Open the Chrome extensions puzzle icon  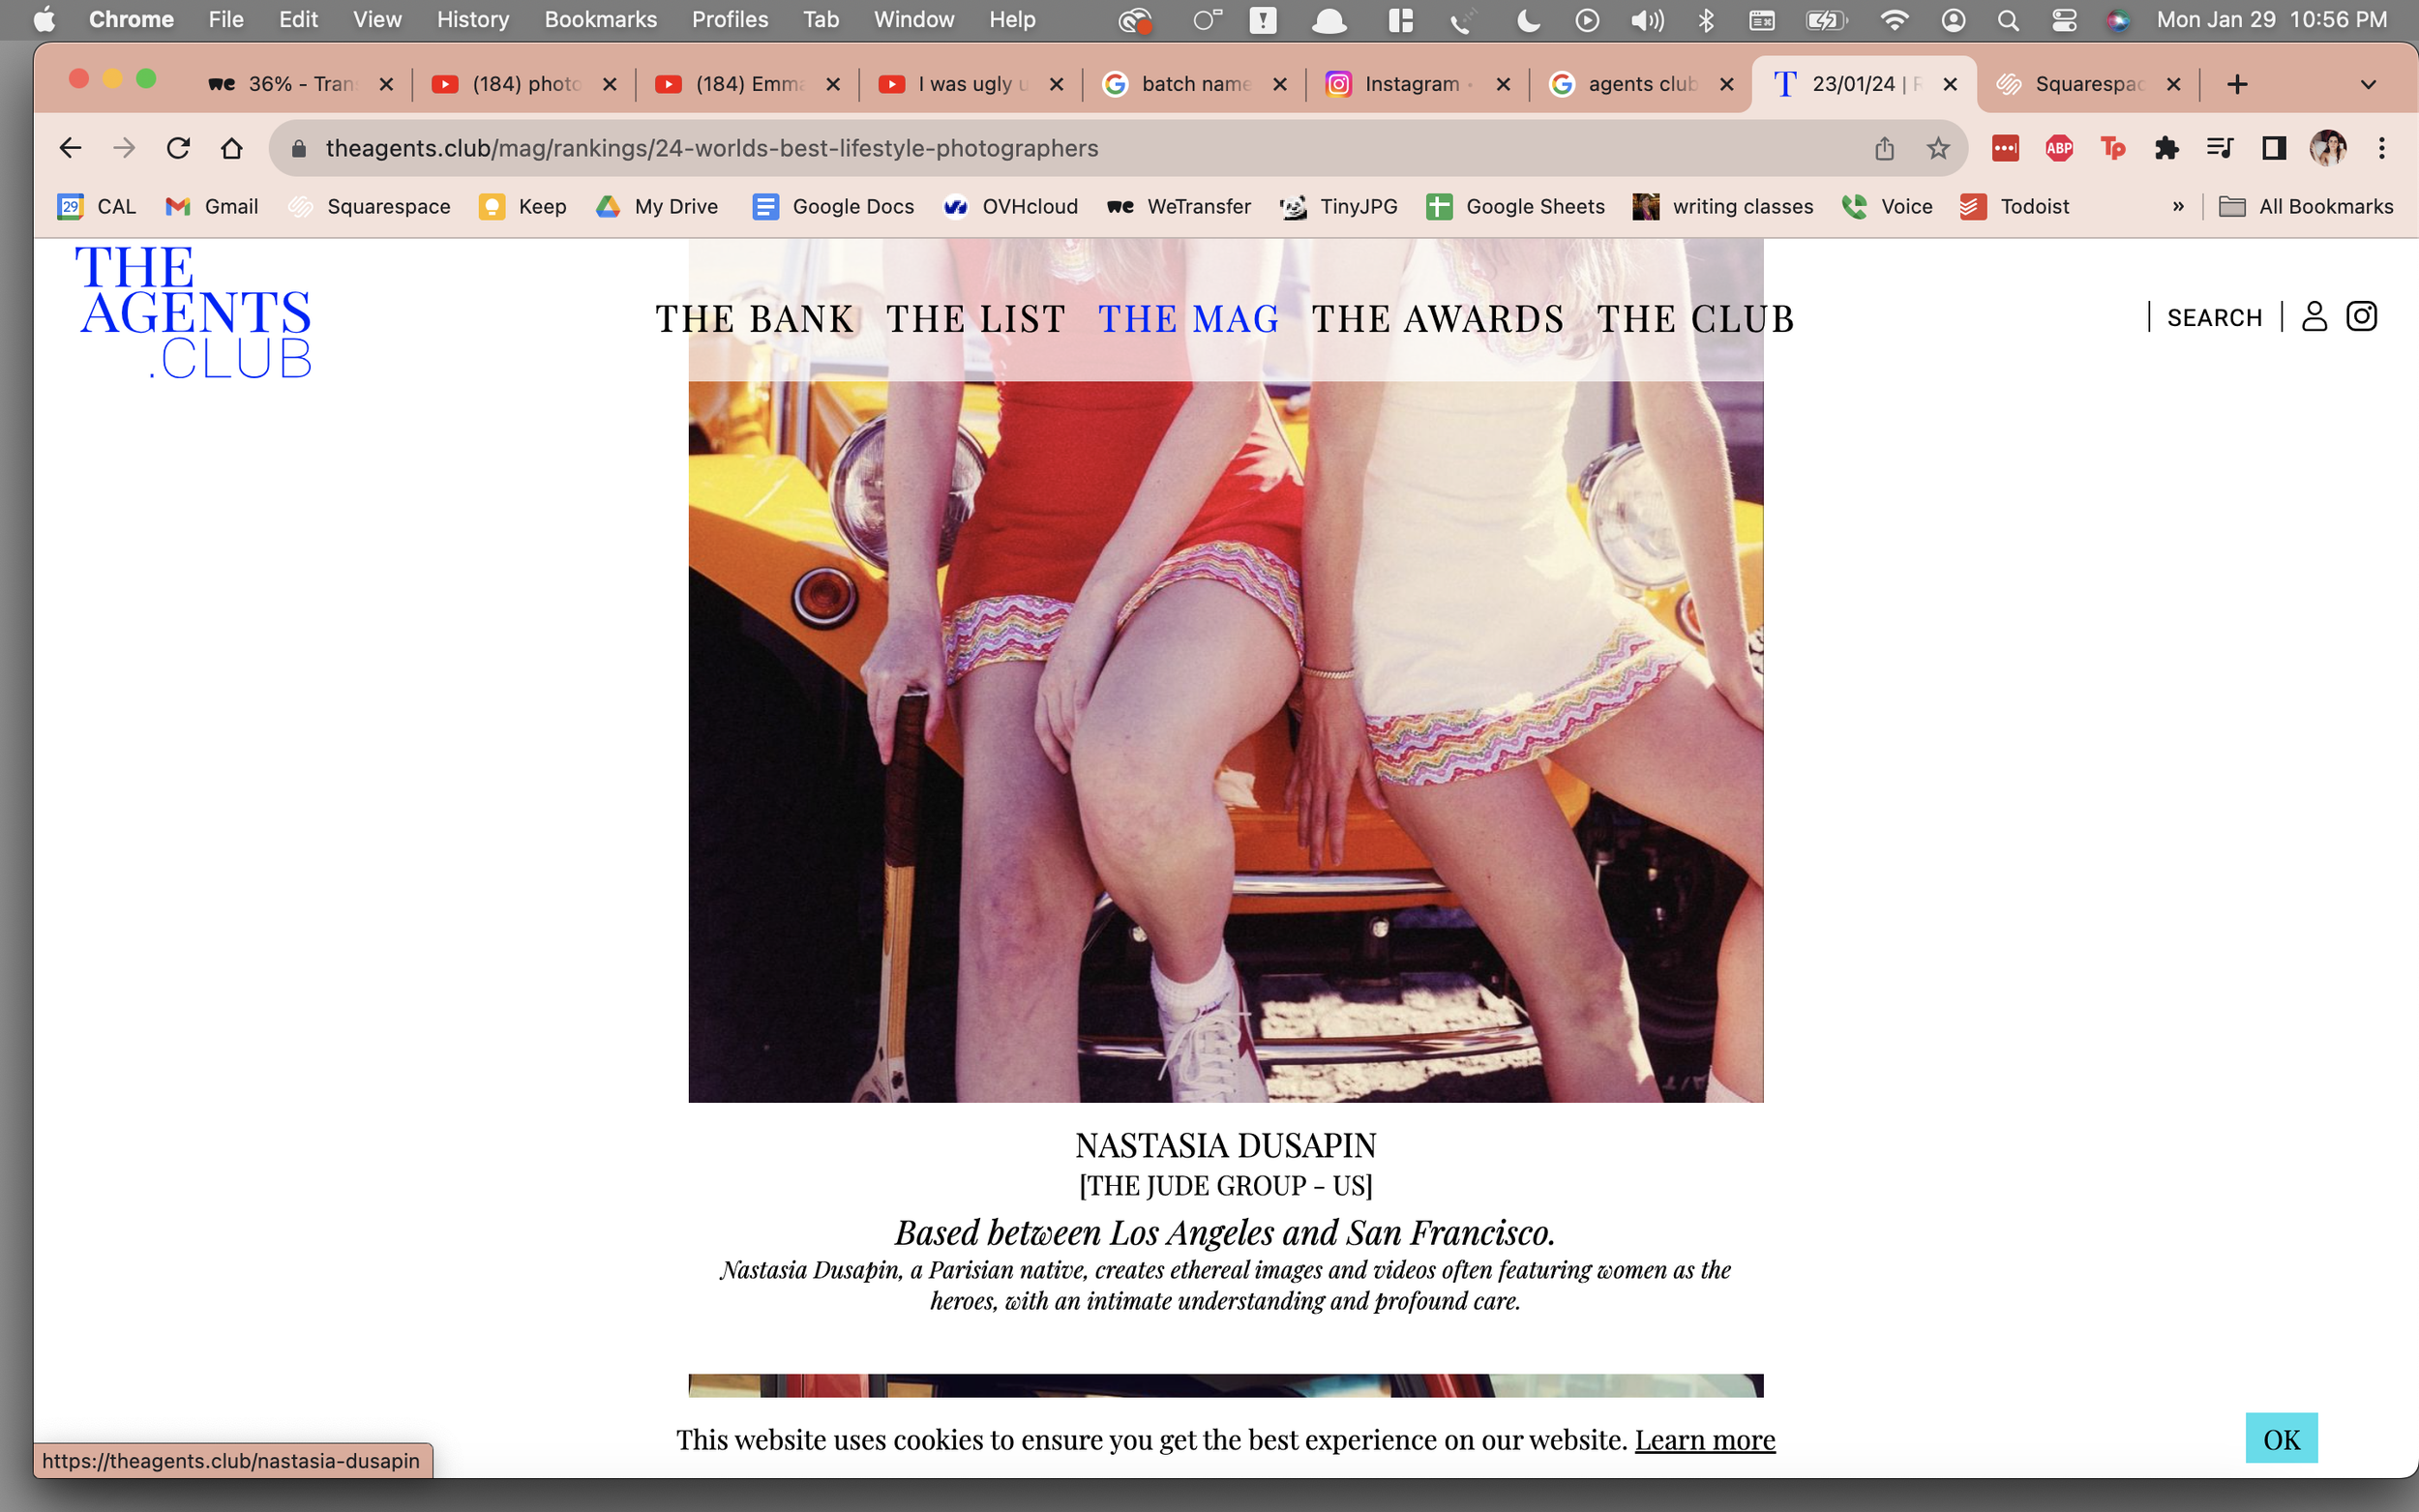2167,147
